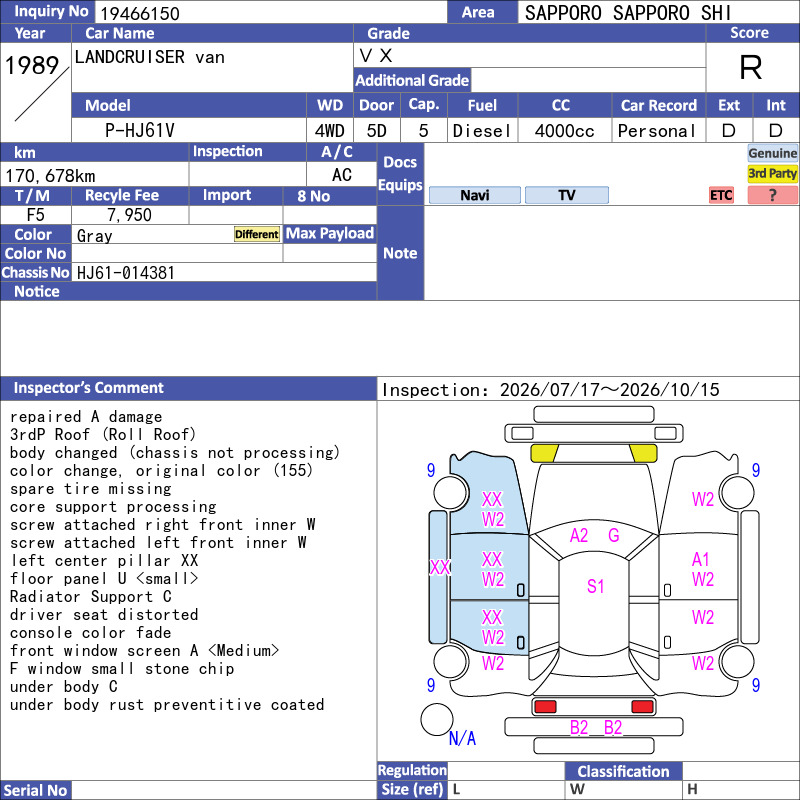
Task: Click the spare tire circle on diagram
Action: 437,719
